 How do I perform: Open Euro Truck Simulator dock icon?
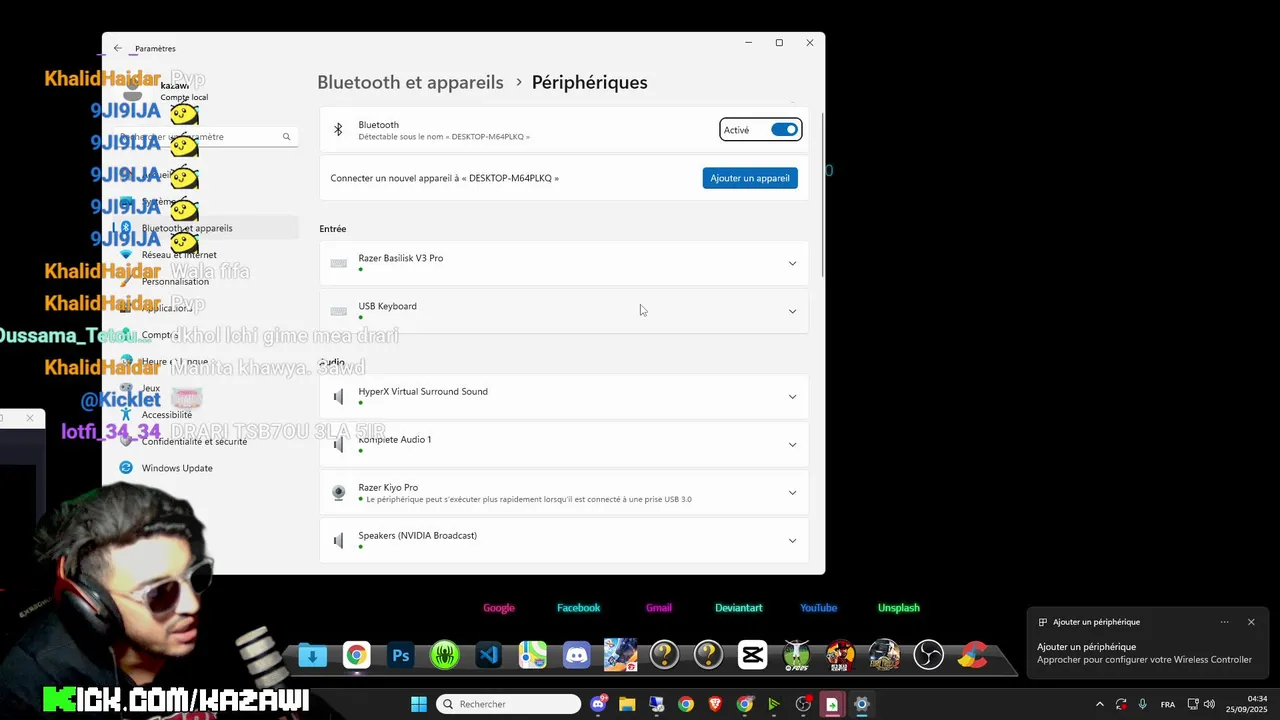coord(885,656)
